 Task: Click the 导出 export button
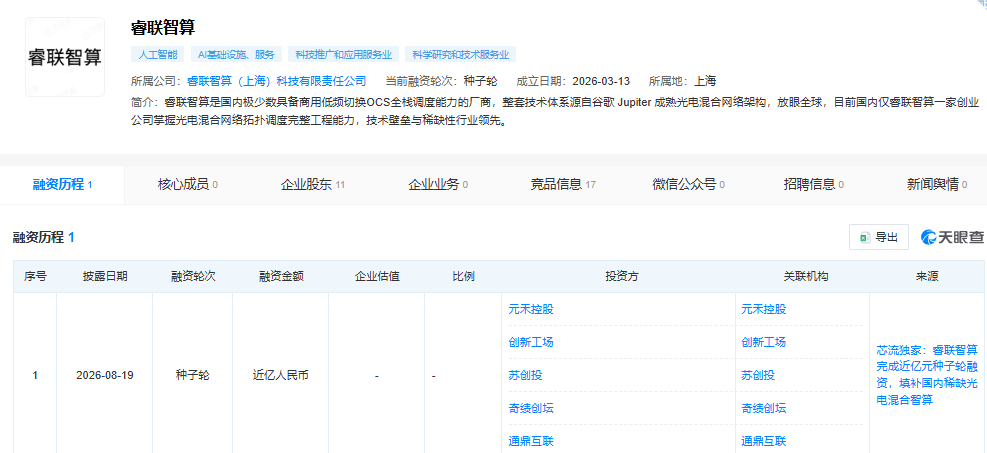point(879,237)
